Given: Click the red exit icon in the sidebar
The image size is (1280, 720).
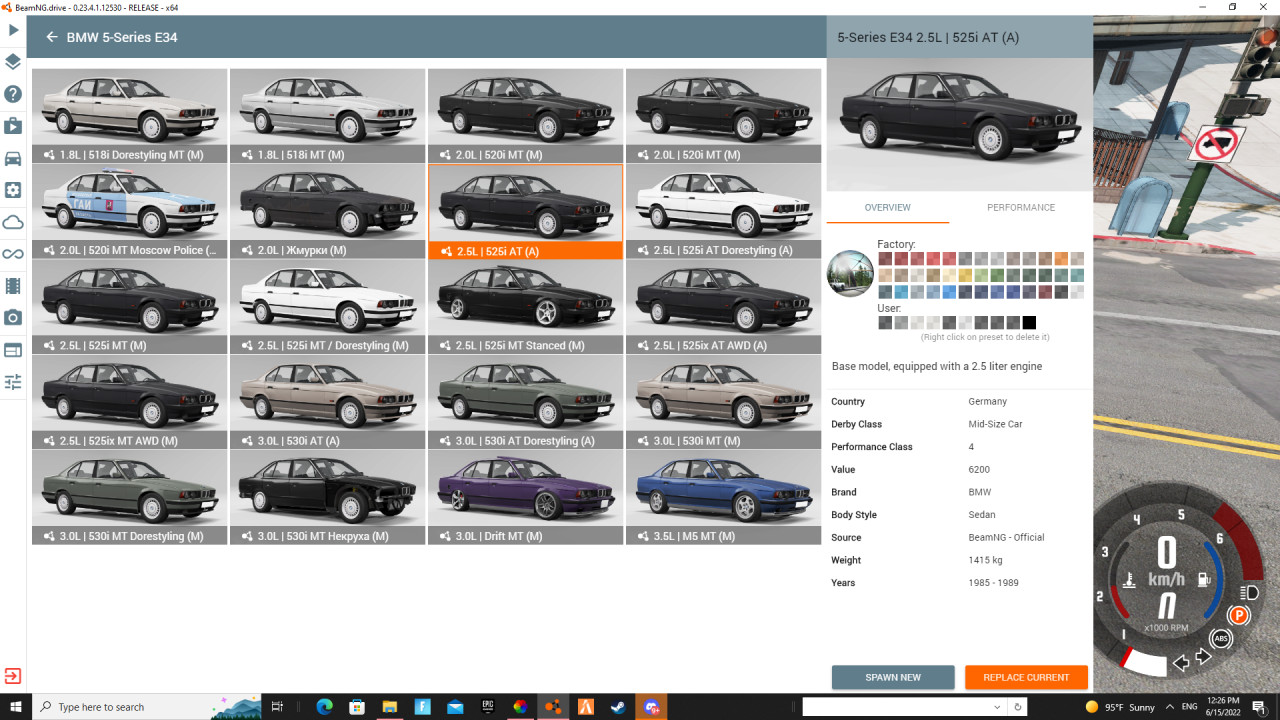Looking at the screenshot, I should pos(13,676).
